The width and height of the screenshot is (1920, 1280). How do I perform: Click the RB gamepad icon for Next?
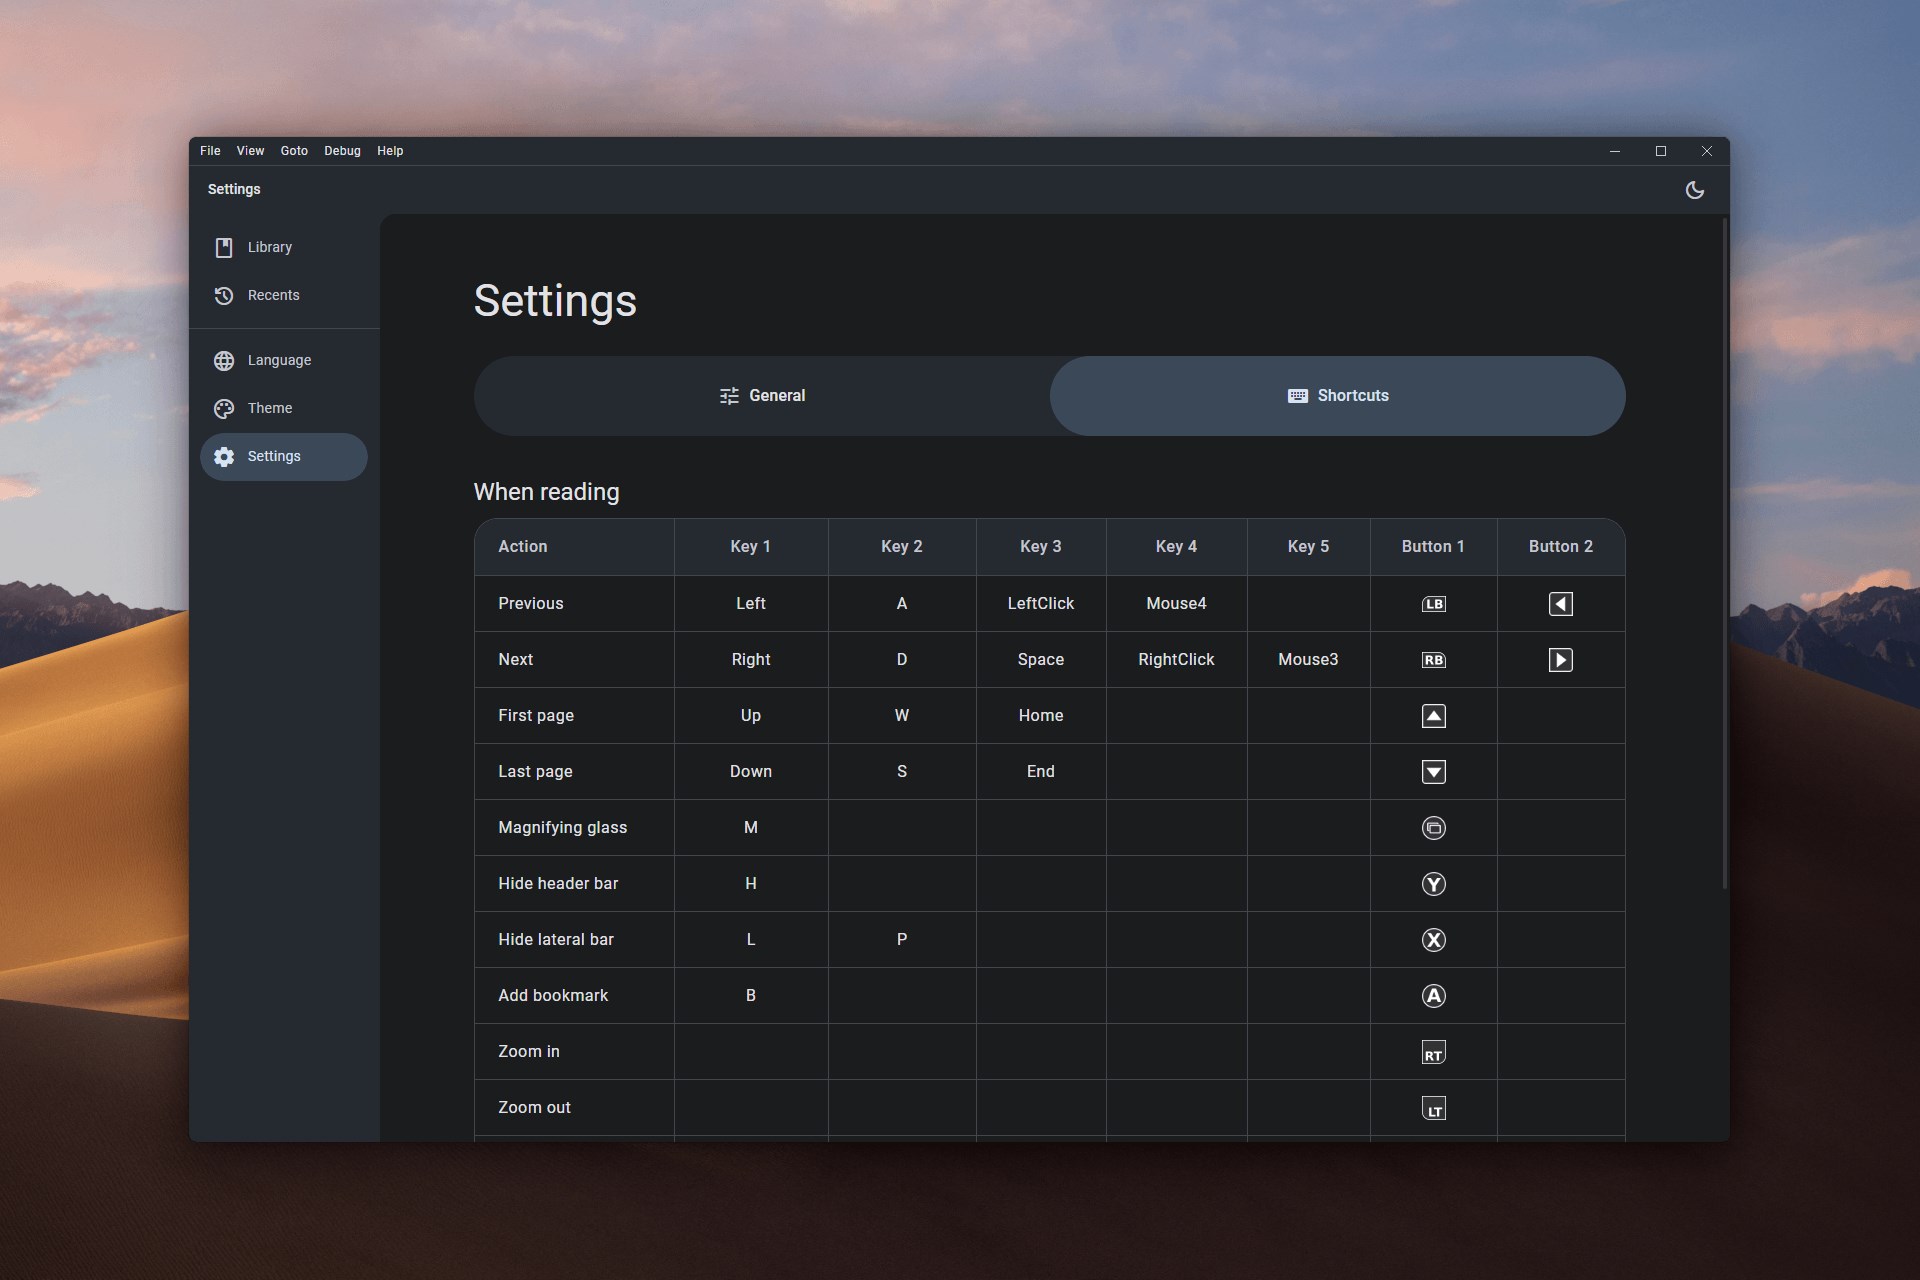click(1433, 659)
